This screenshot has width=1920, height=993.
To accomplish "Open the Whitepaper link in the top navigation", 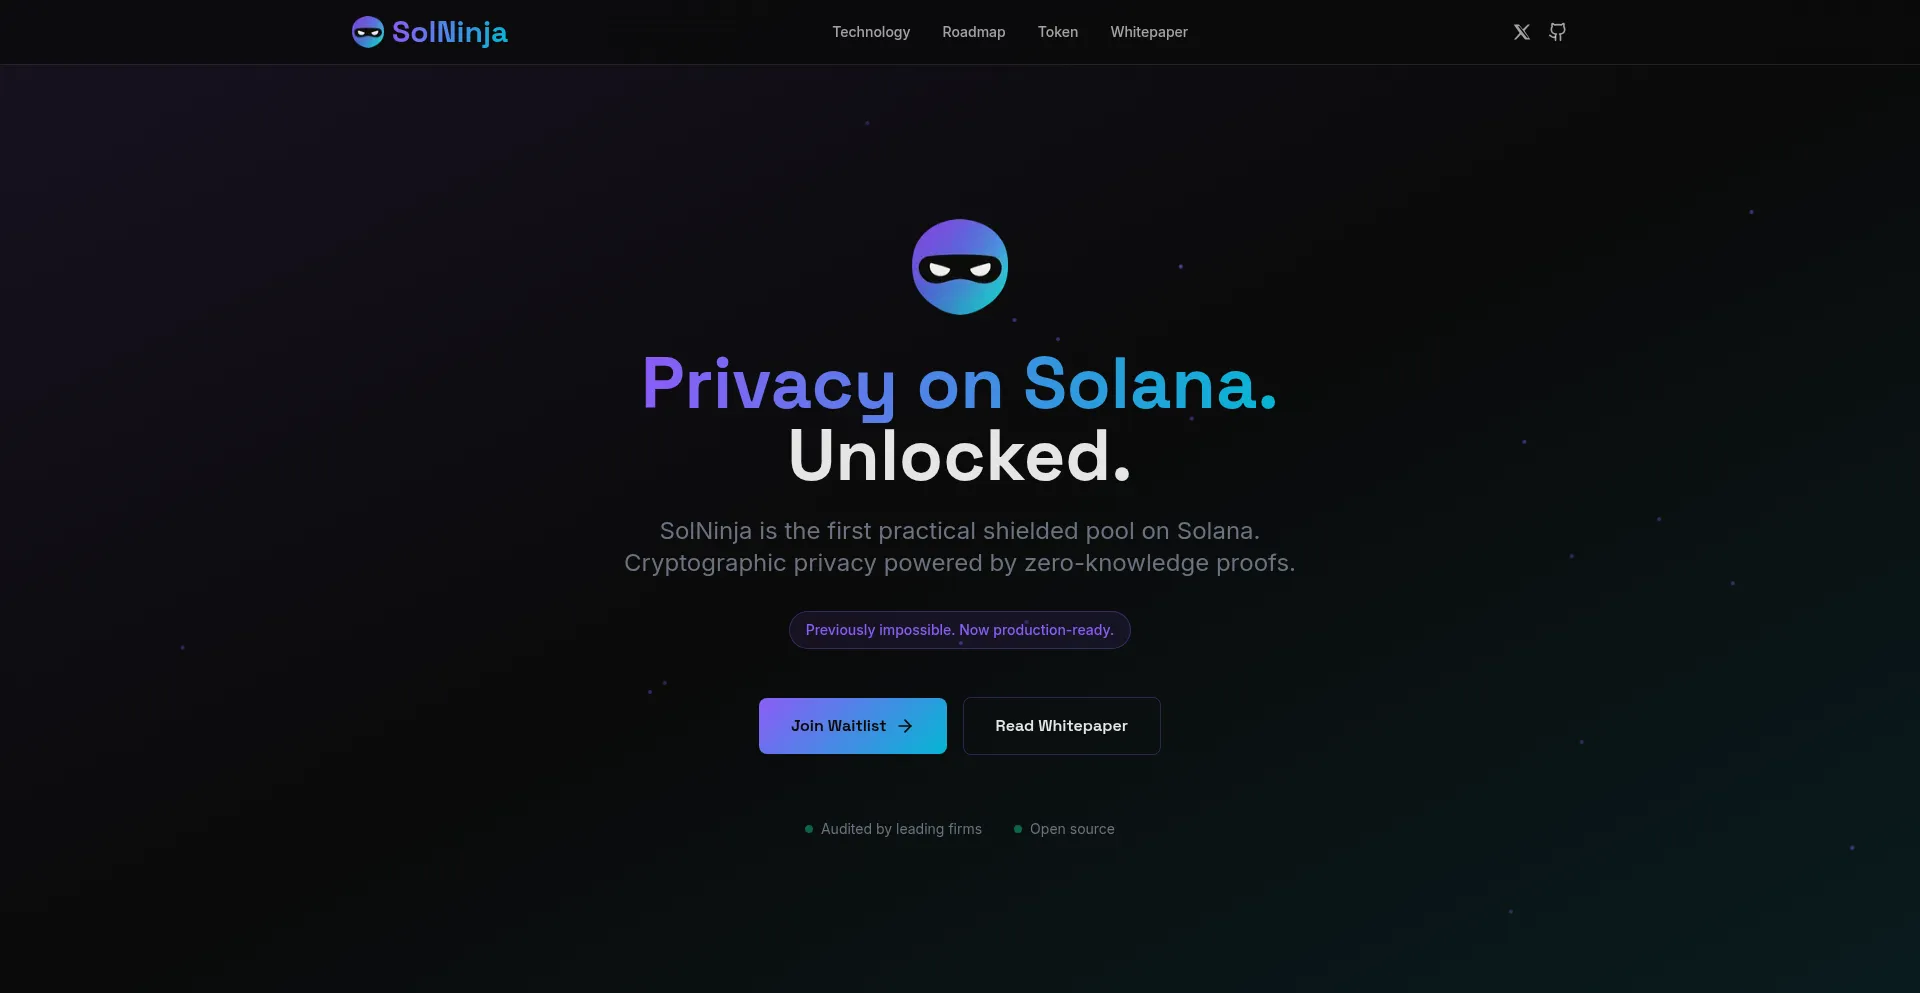I will click(x=1149, y=32).
